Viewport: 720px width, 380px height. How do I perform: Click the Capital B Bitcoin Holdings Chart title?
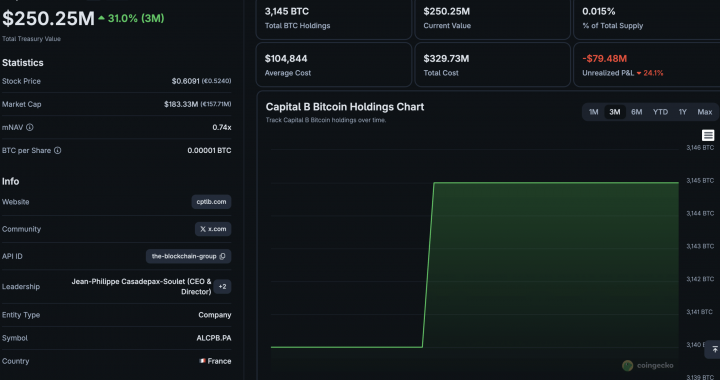[x=345, y=106]
